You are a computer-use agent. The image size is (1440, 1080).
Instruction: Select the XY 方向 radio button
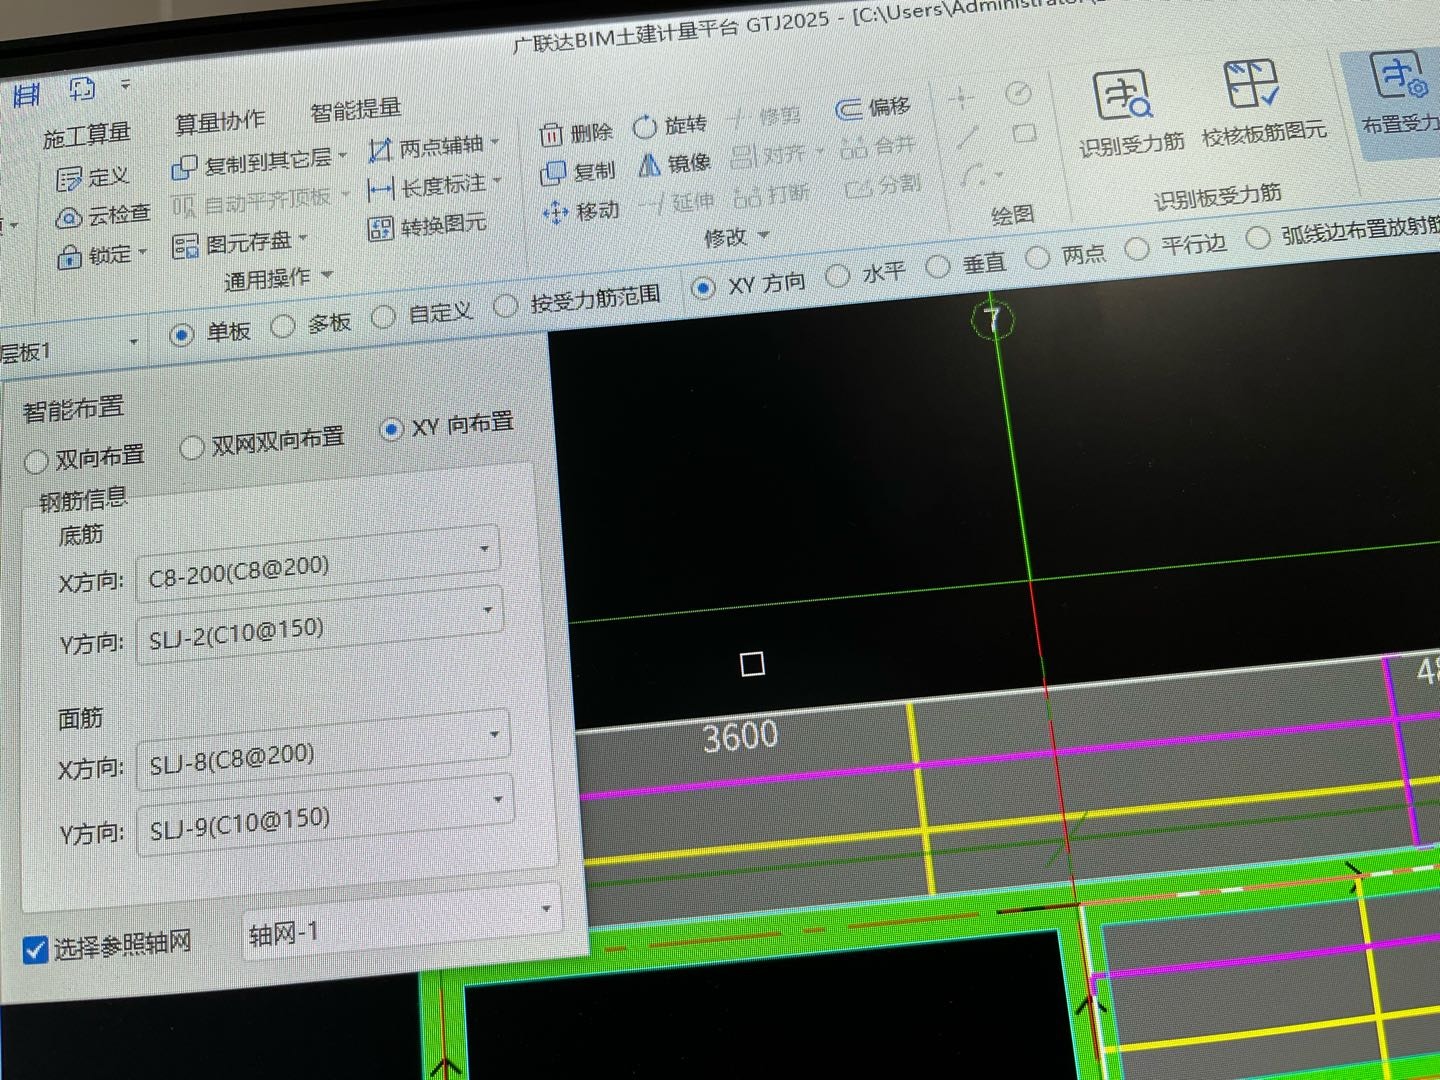703,288
